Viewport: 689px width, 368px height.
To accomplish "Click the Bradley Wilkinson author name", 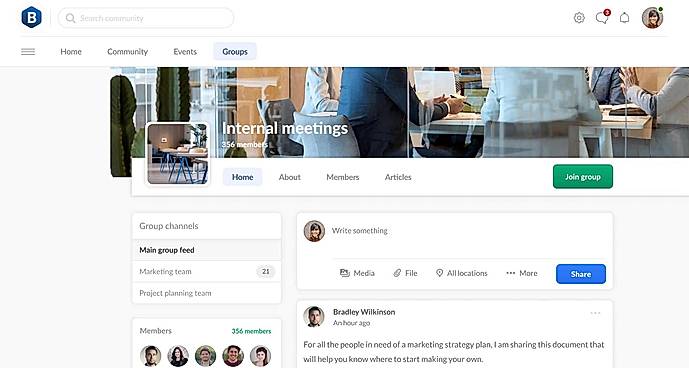I will (x=364, y=312).
